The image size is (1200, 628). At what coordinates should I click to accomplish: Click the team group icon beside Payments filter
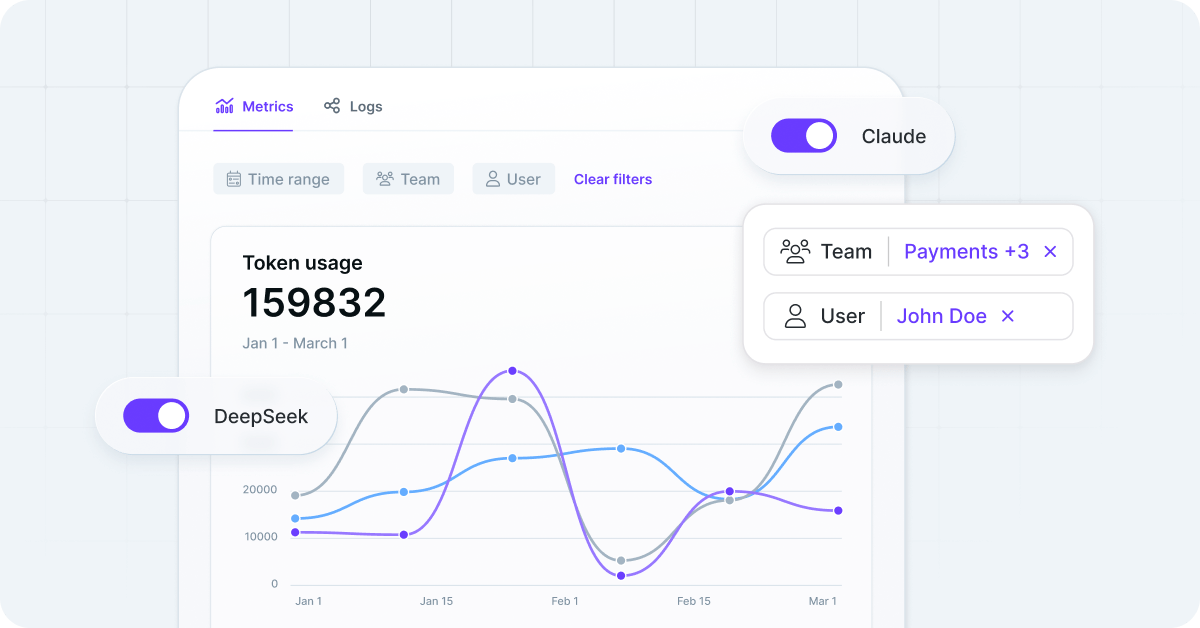click(796, 251)
